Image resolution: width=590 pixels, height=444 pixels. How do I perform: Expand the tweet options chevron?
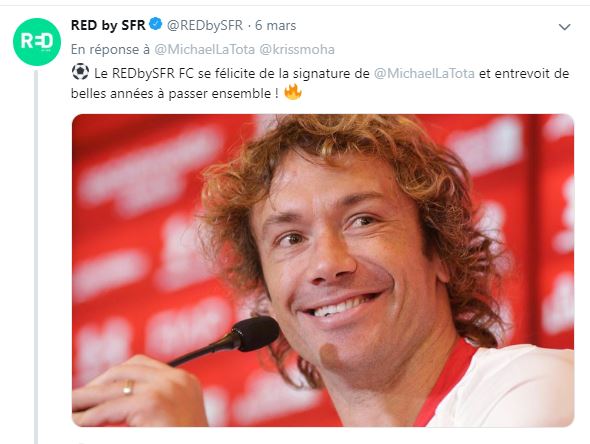coord(564,27)
